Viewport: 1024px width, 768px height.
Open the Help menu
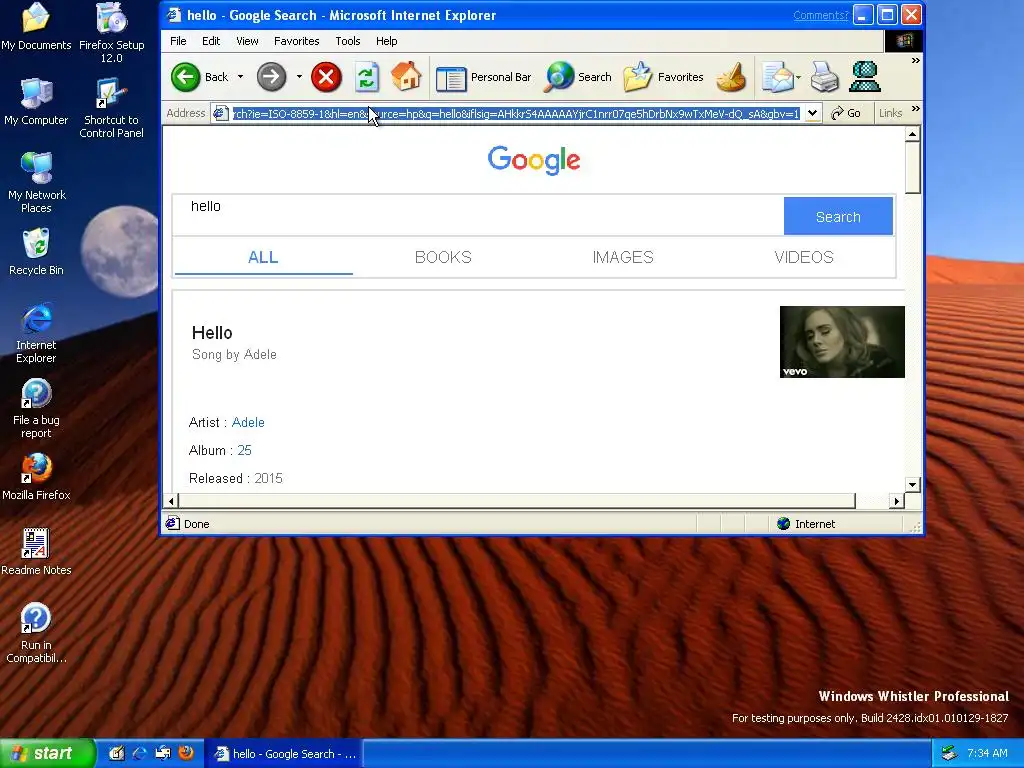387,41
